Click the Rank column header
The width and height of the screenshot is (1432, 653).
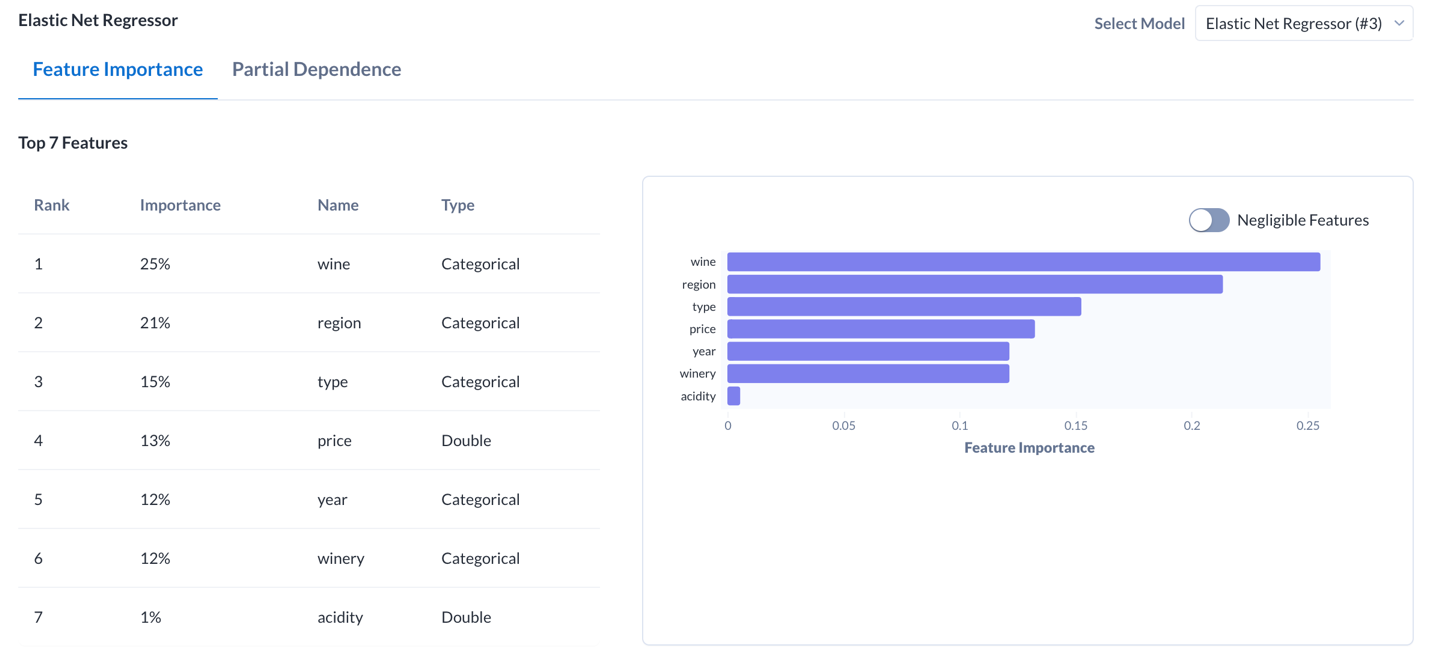tap(52, 205)
